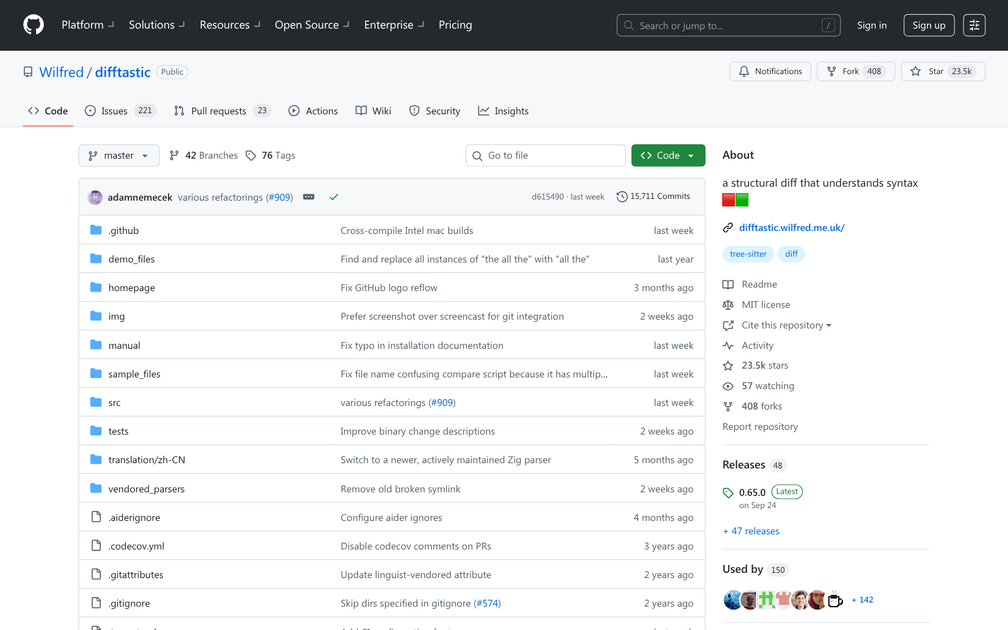Click the Sign up button
The image size is (1008, 630).
pos(928,25)
